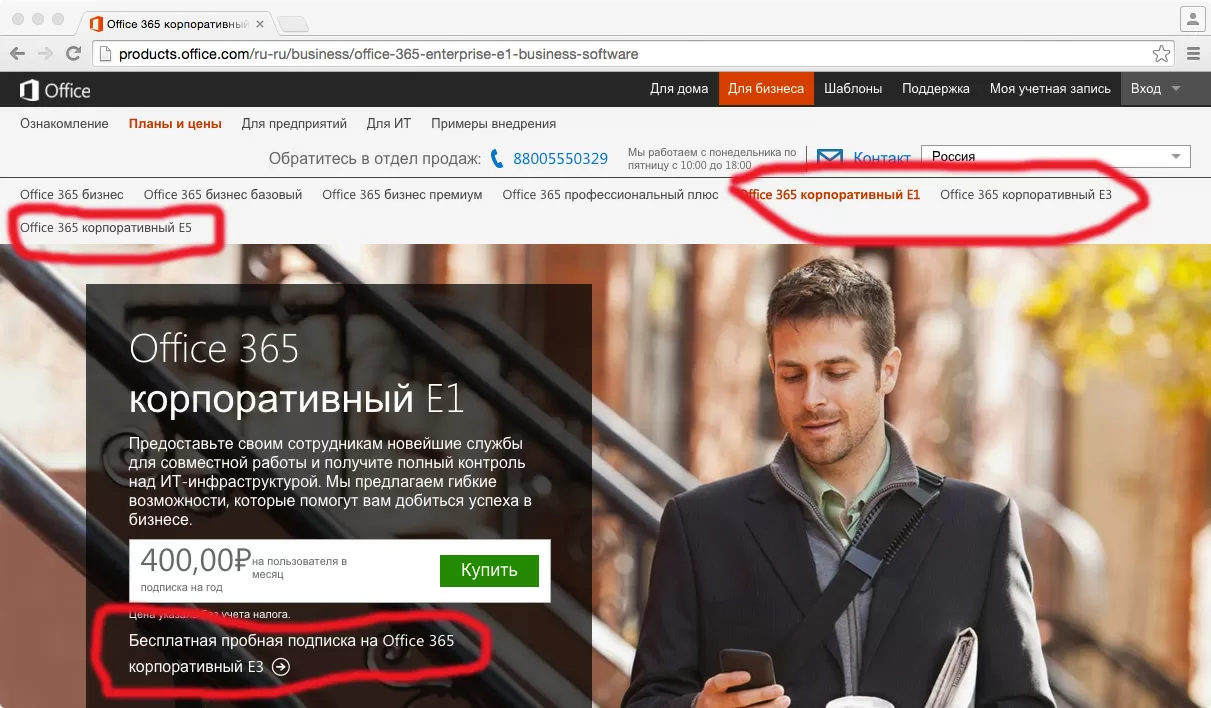This screenshot has width=1211, height=708.
Task: Open the Chrome profile avatar button
Action: click(1192, 19)
